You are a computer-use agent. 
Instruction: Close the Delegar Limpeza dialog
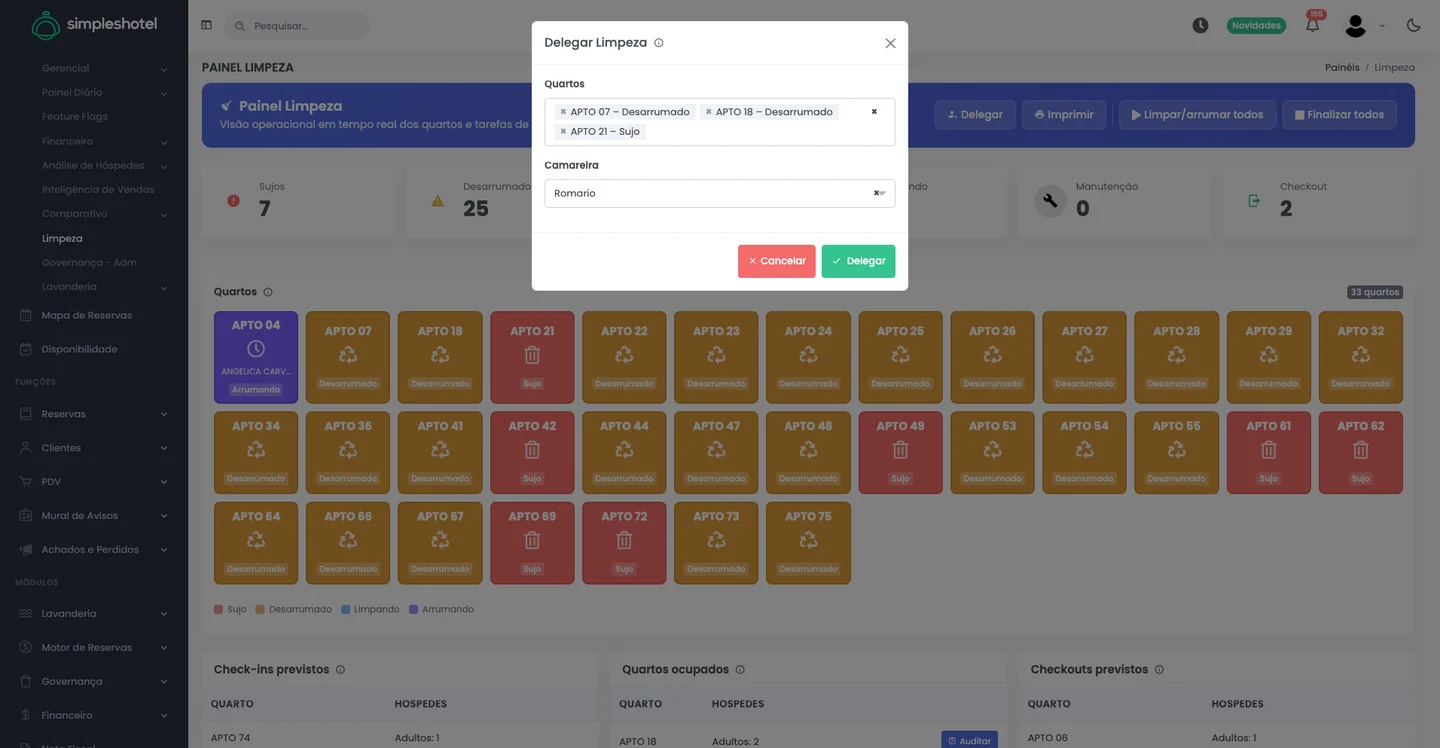click(x=890, y=43)
